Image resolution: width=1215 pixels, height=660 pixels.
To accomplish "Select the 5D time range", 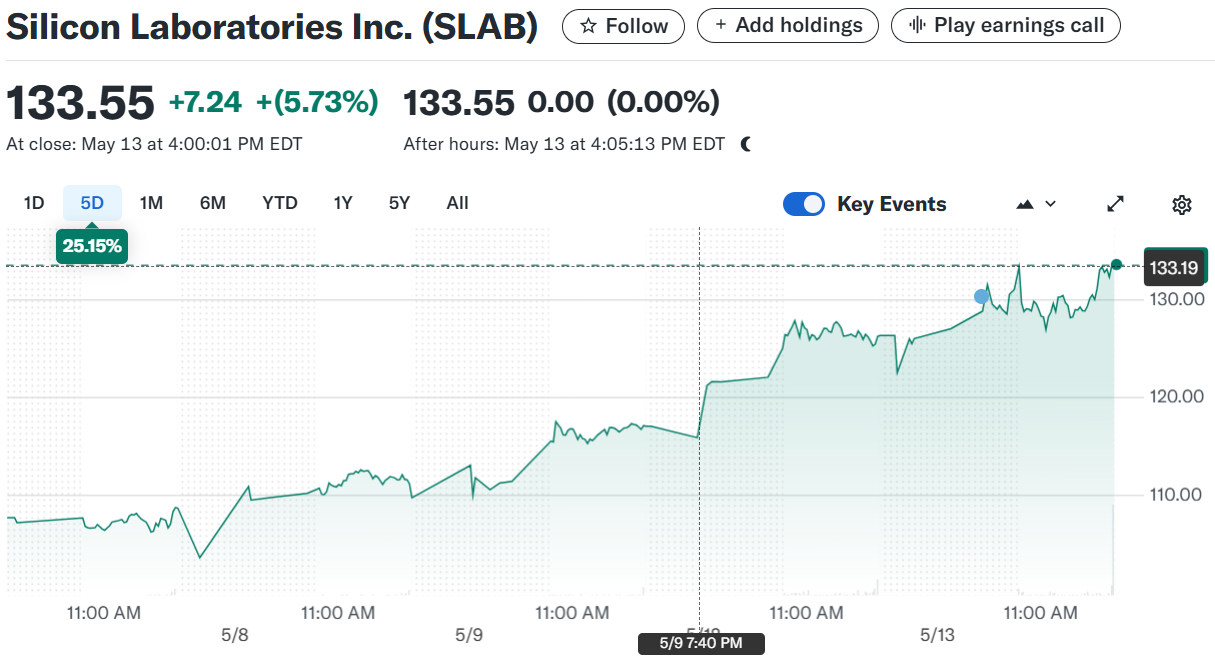I will (92, 203).
